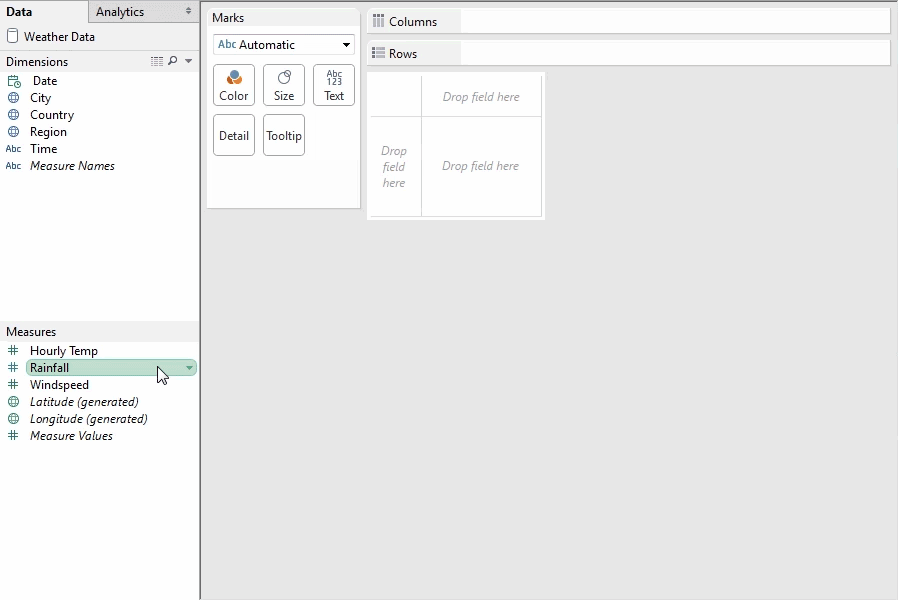The height and width of the screenshot is (600, 898).
Task: Click the Drop field here area in the view
Action: [x=481, y=166]
